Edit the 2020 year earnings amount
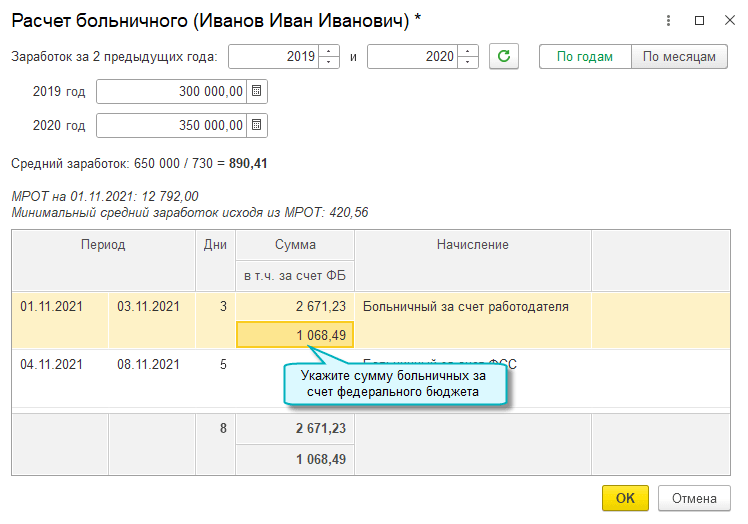The height and width of the screenshot is (524, 748). tap(170, 126)
